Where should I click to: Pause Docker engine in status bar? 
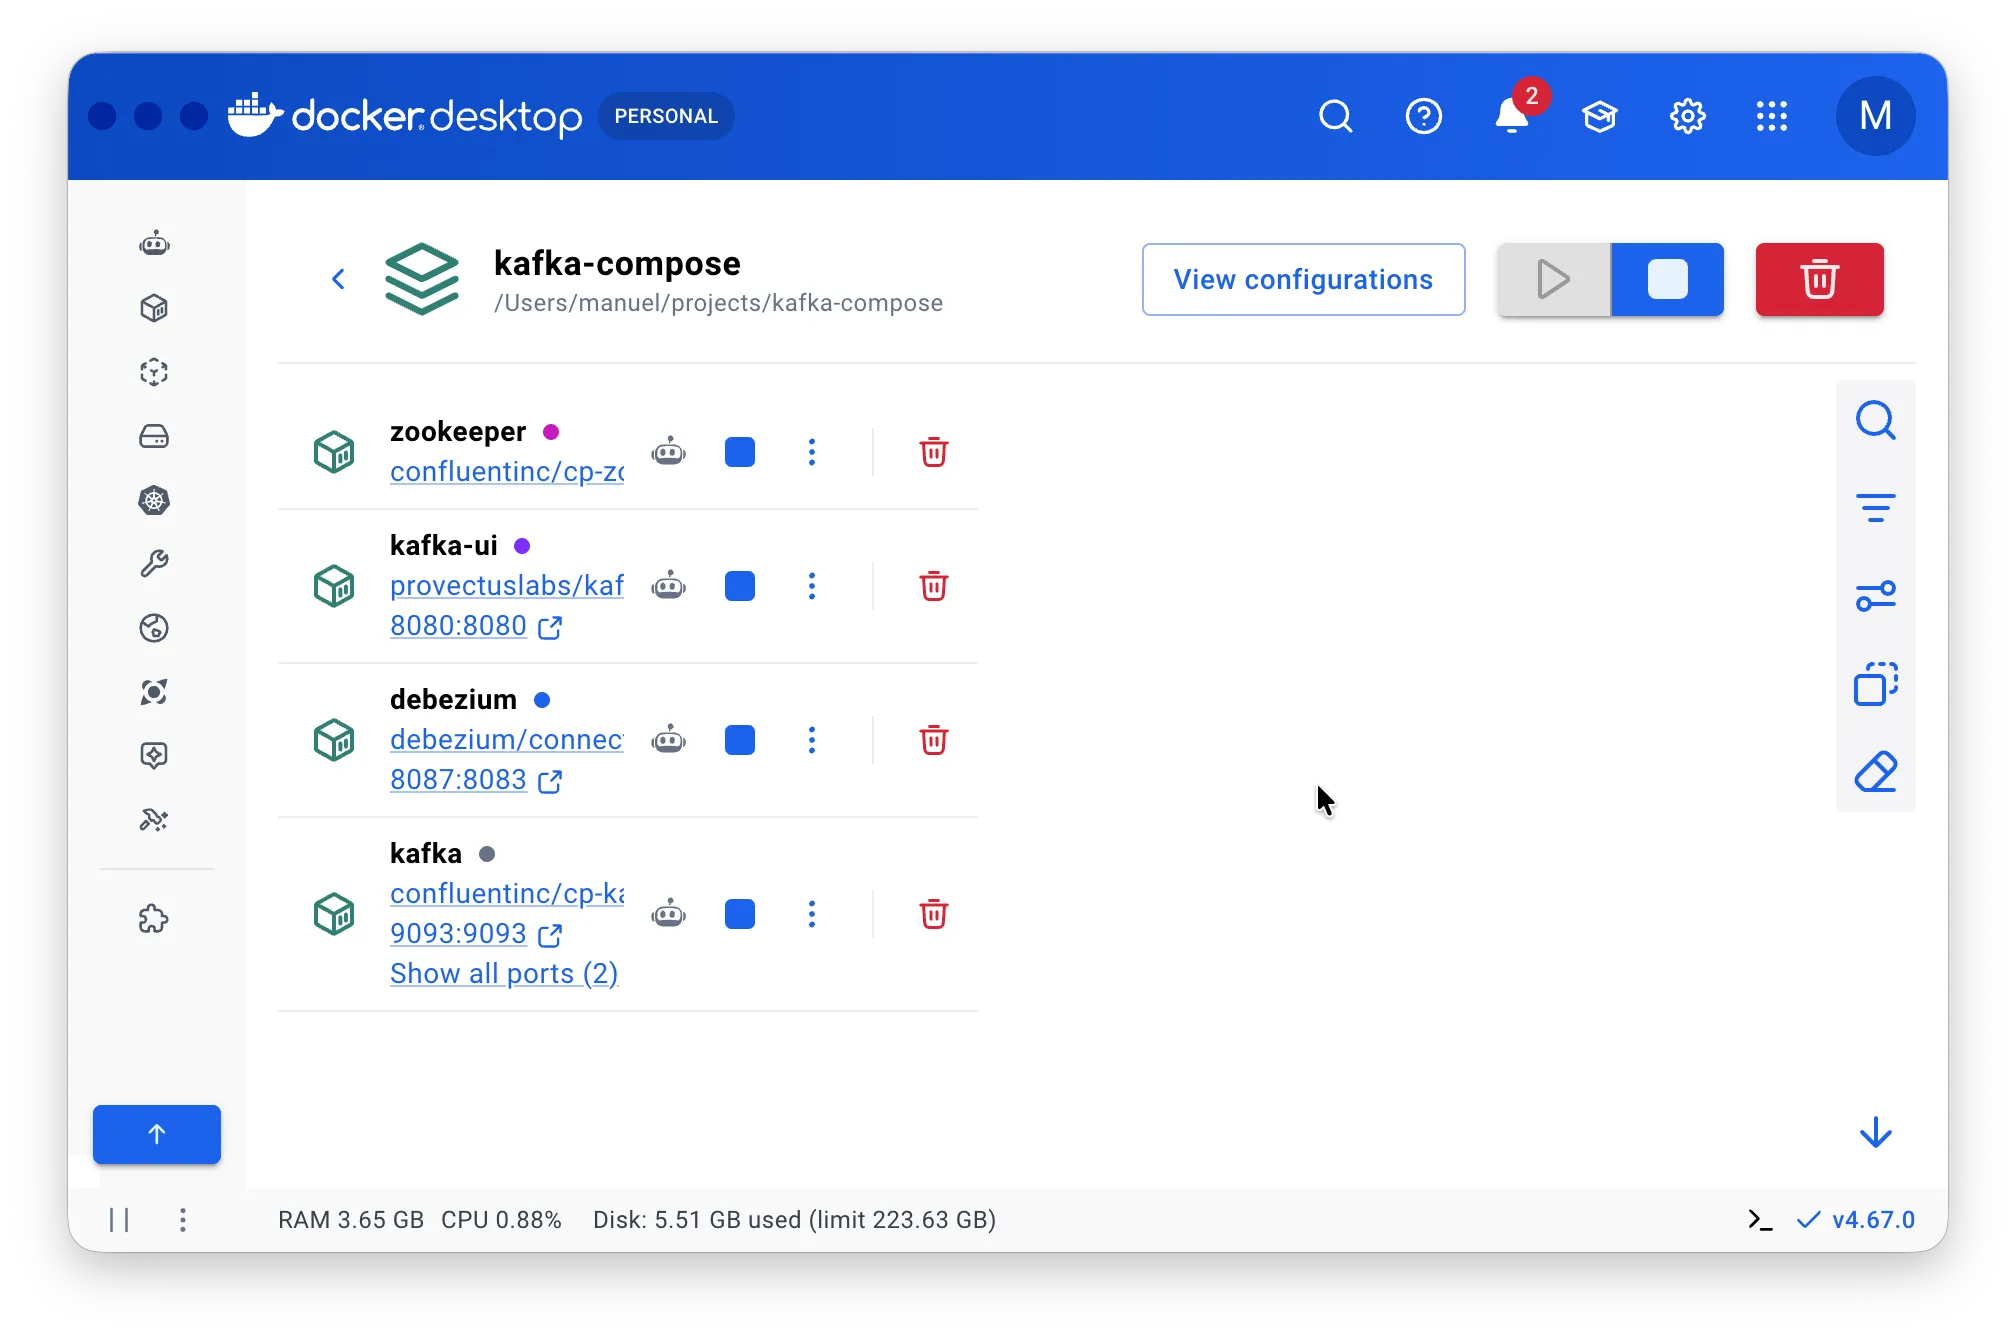pyautogui.click(x=120, y=1220)
